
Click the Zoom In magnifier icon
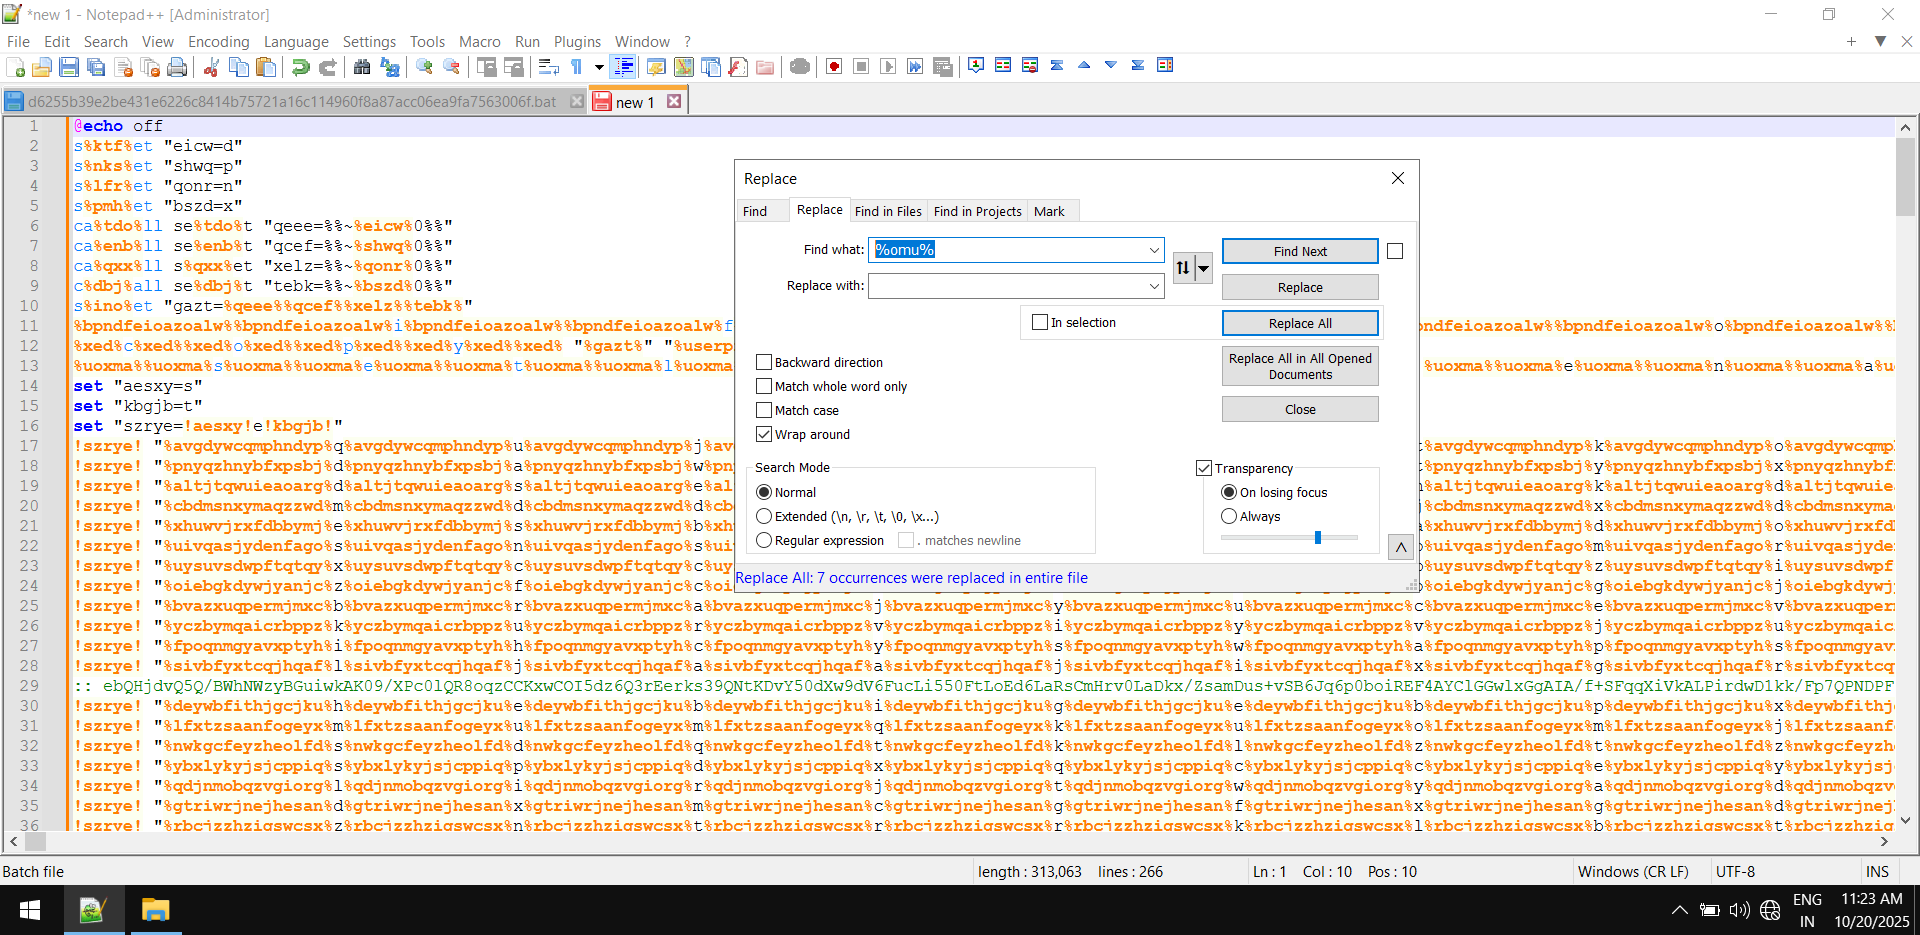(425, 67)
